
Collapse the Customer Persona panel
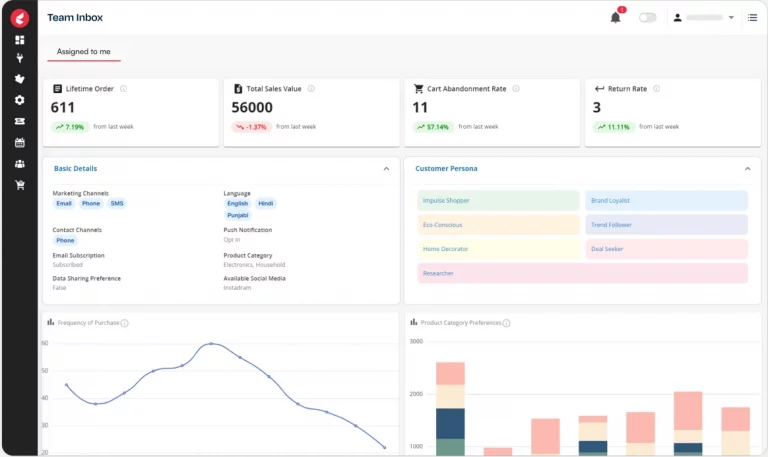(747, 168)
